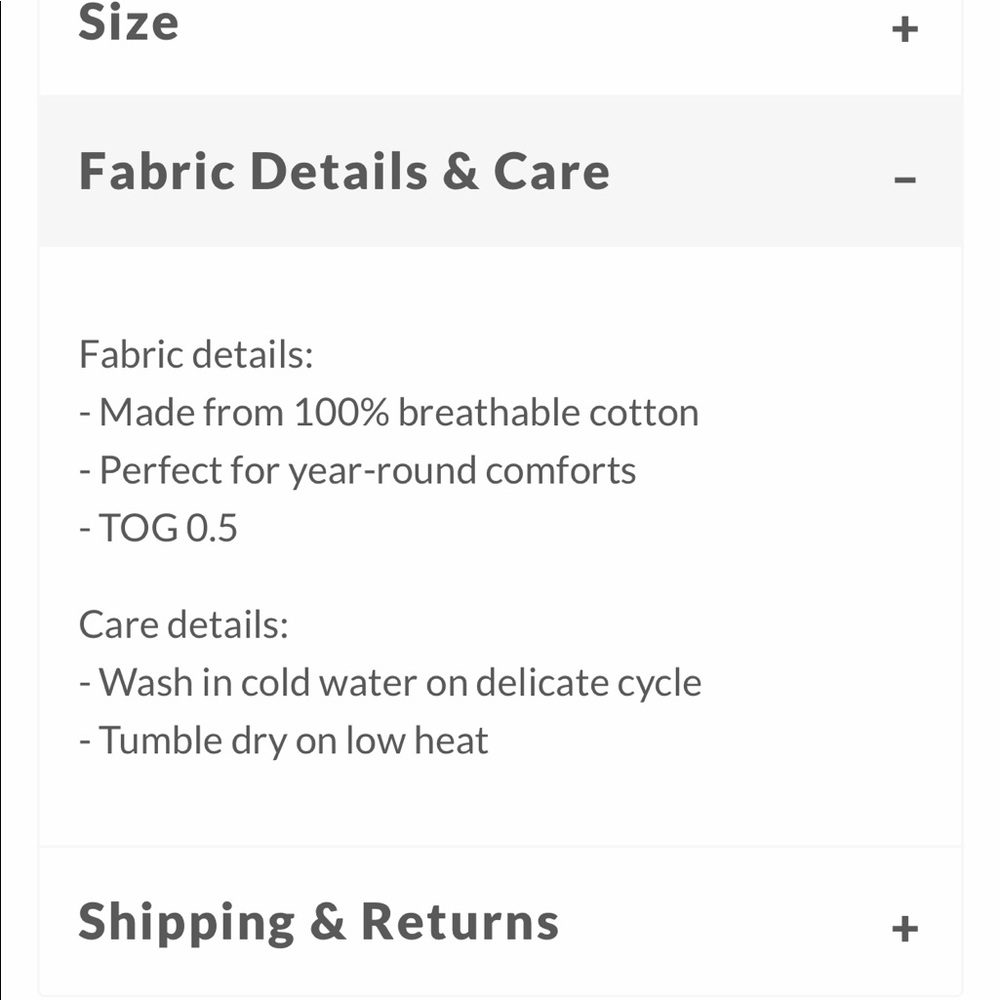Click the Care details label
The width and height of the screenshot is (1000, 1000).
(x=183, y=623)
